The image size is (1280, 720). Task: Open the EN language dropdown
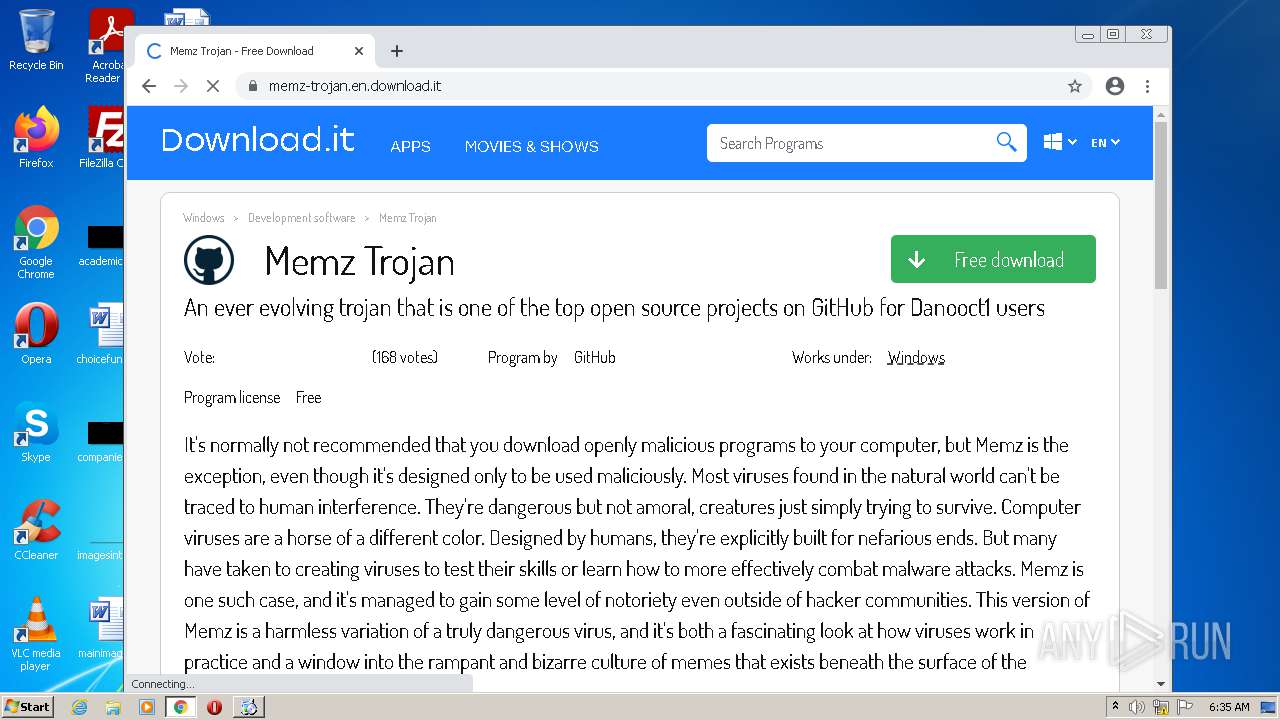(x=1105, y=143)
